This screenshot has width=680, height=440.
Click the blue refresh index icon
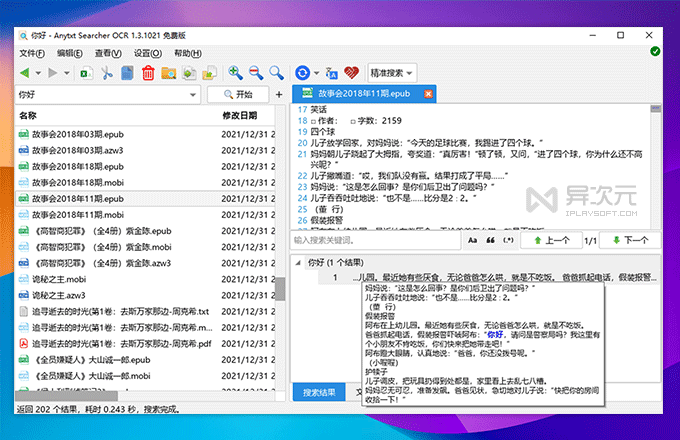coord(302,73)
